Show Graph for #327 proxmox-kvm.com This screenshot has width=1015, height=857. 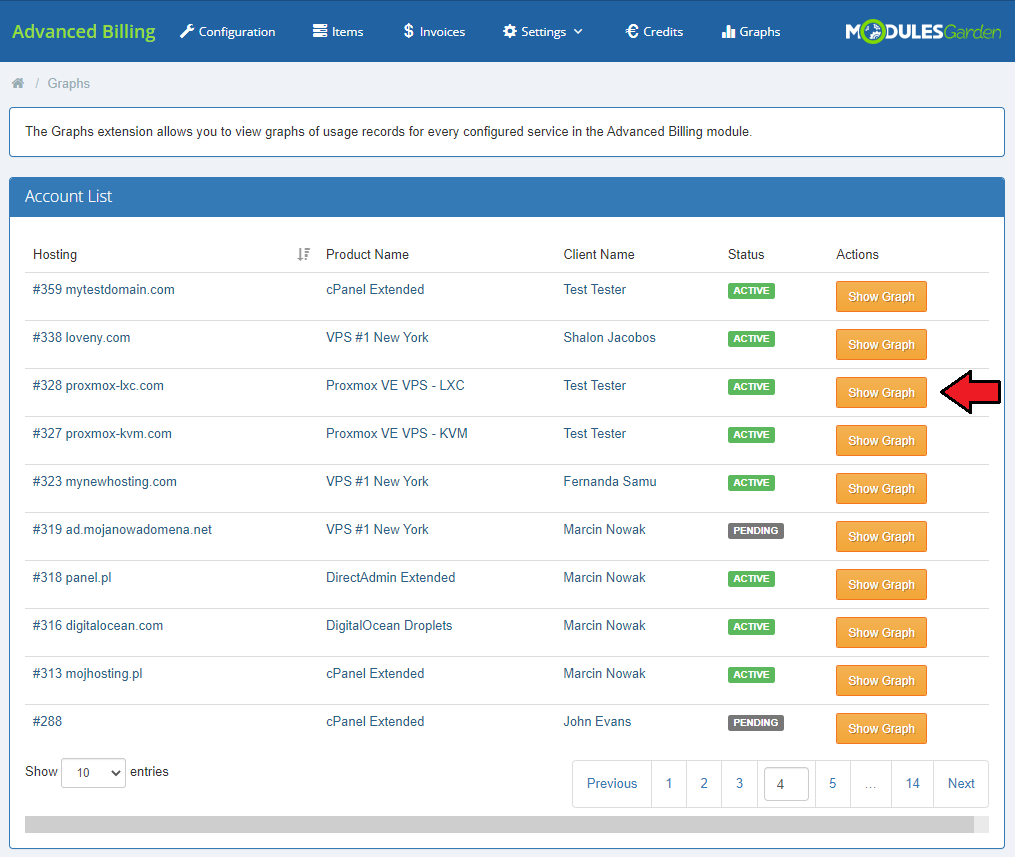pyautogui.click(x=881, y=440)
